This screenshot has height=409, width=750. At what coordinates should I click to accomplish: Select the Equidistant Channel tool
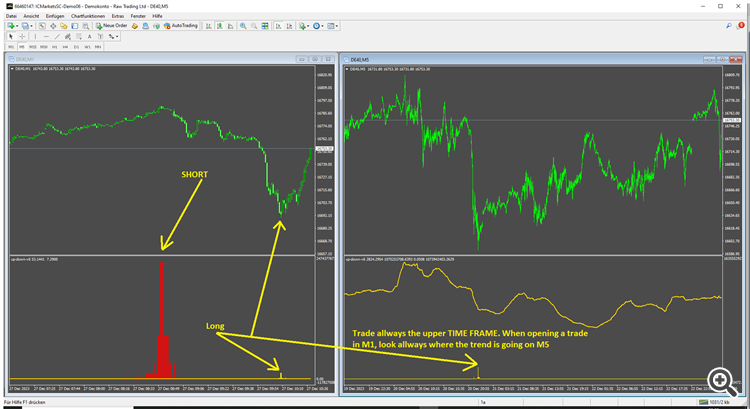(x=67, y=36)
